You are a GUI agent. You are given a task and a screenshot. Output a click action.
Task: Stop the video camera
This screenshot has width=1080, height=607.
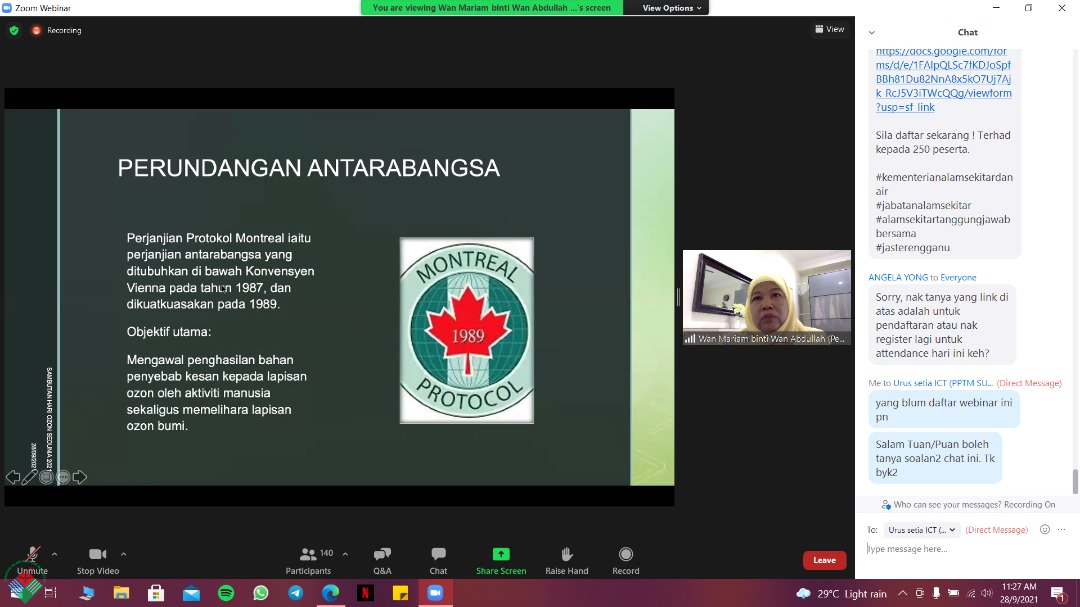[98, 560]
